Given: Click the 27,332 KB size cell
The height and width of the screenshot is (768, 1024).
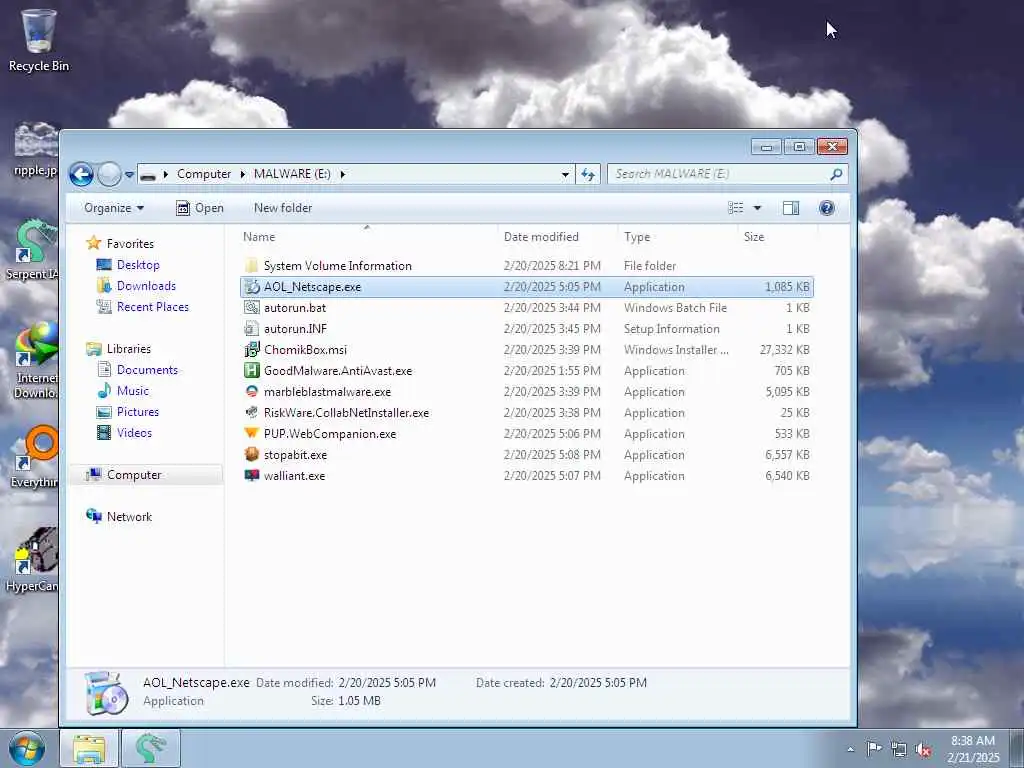Looking at the screenshot, I should click(x=784, y=350).
